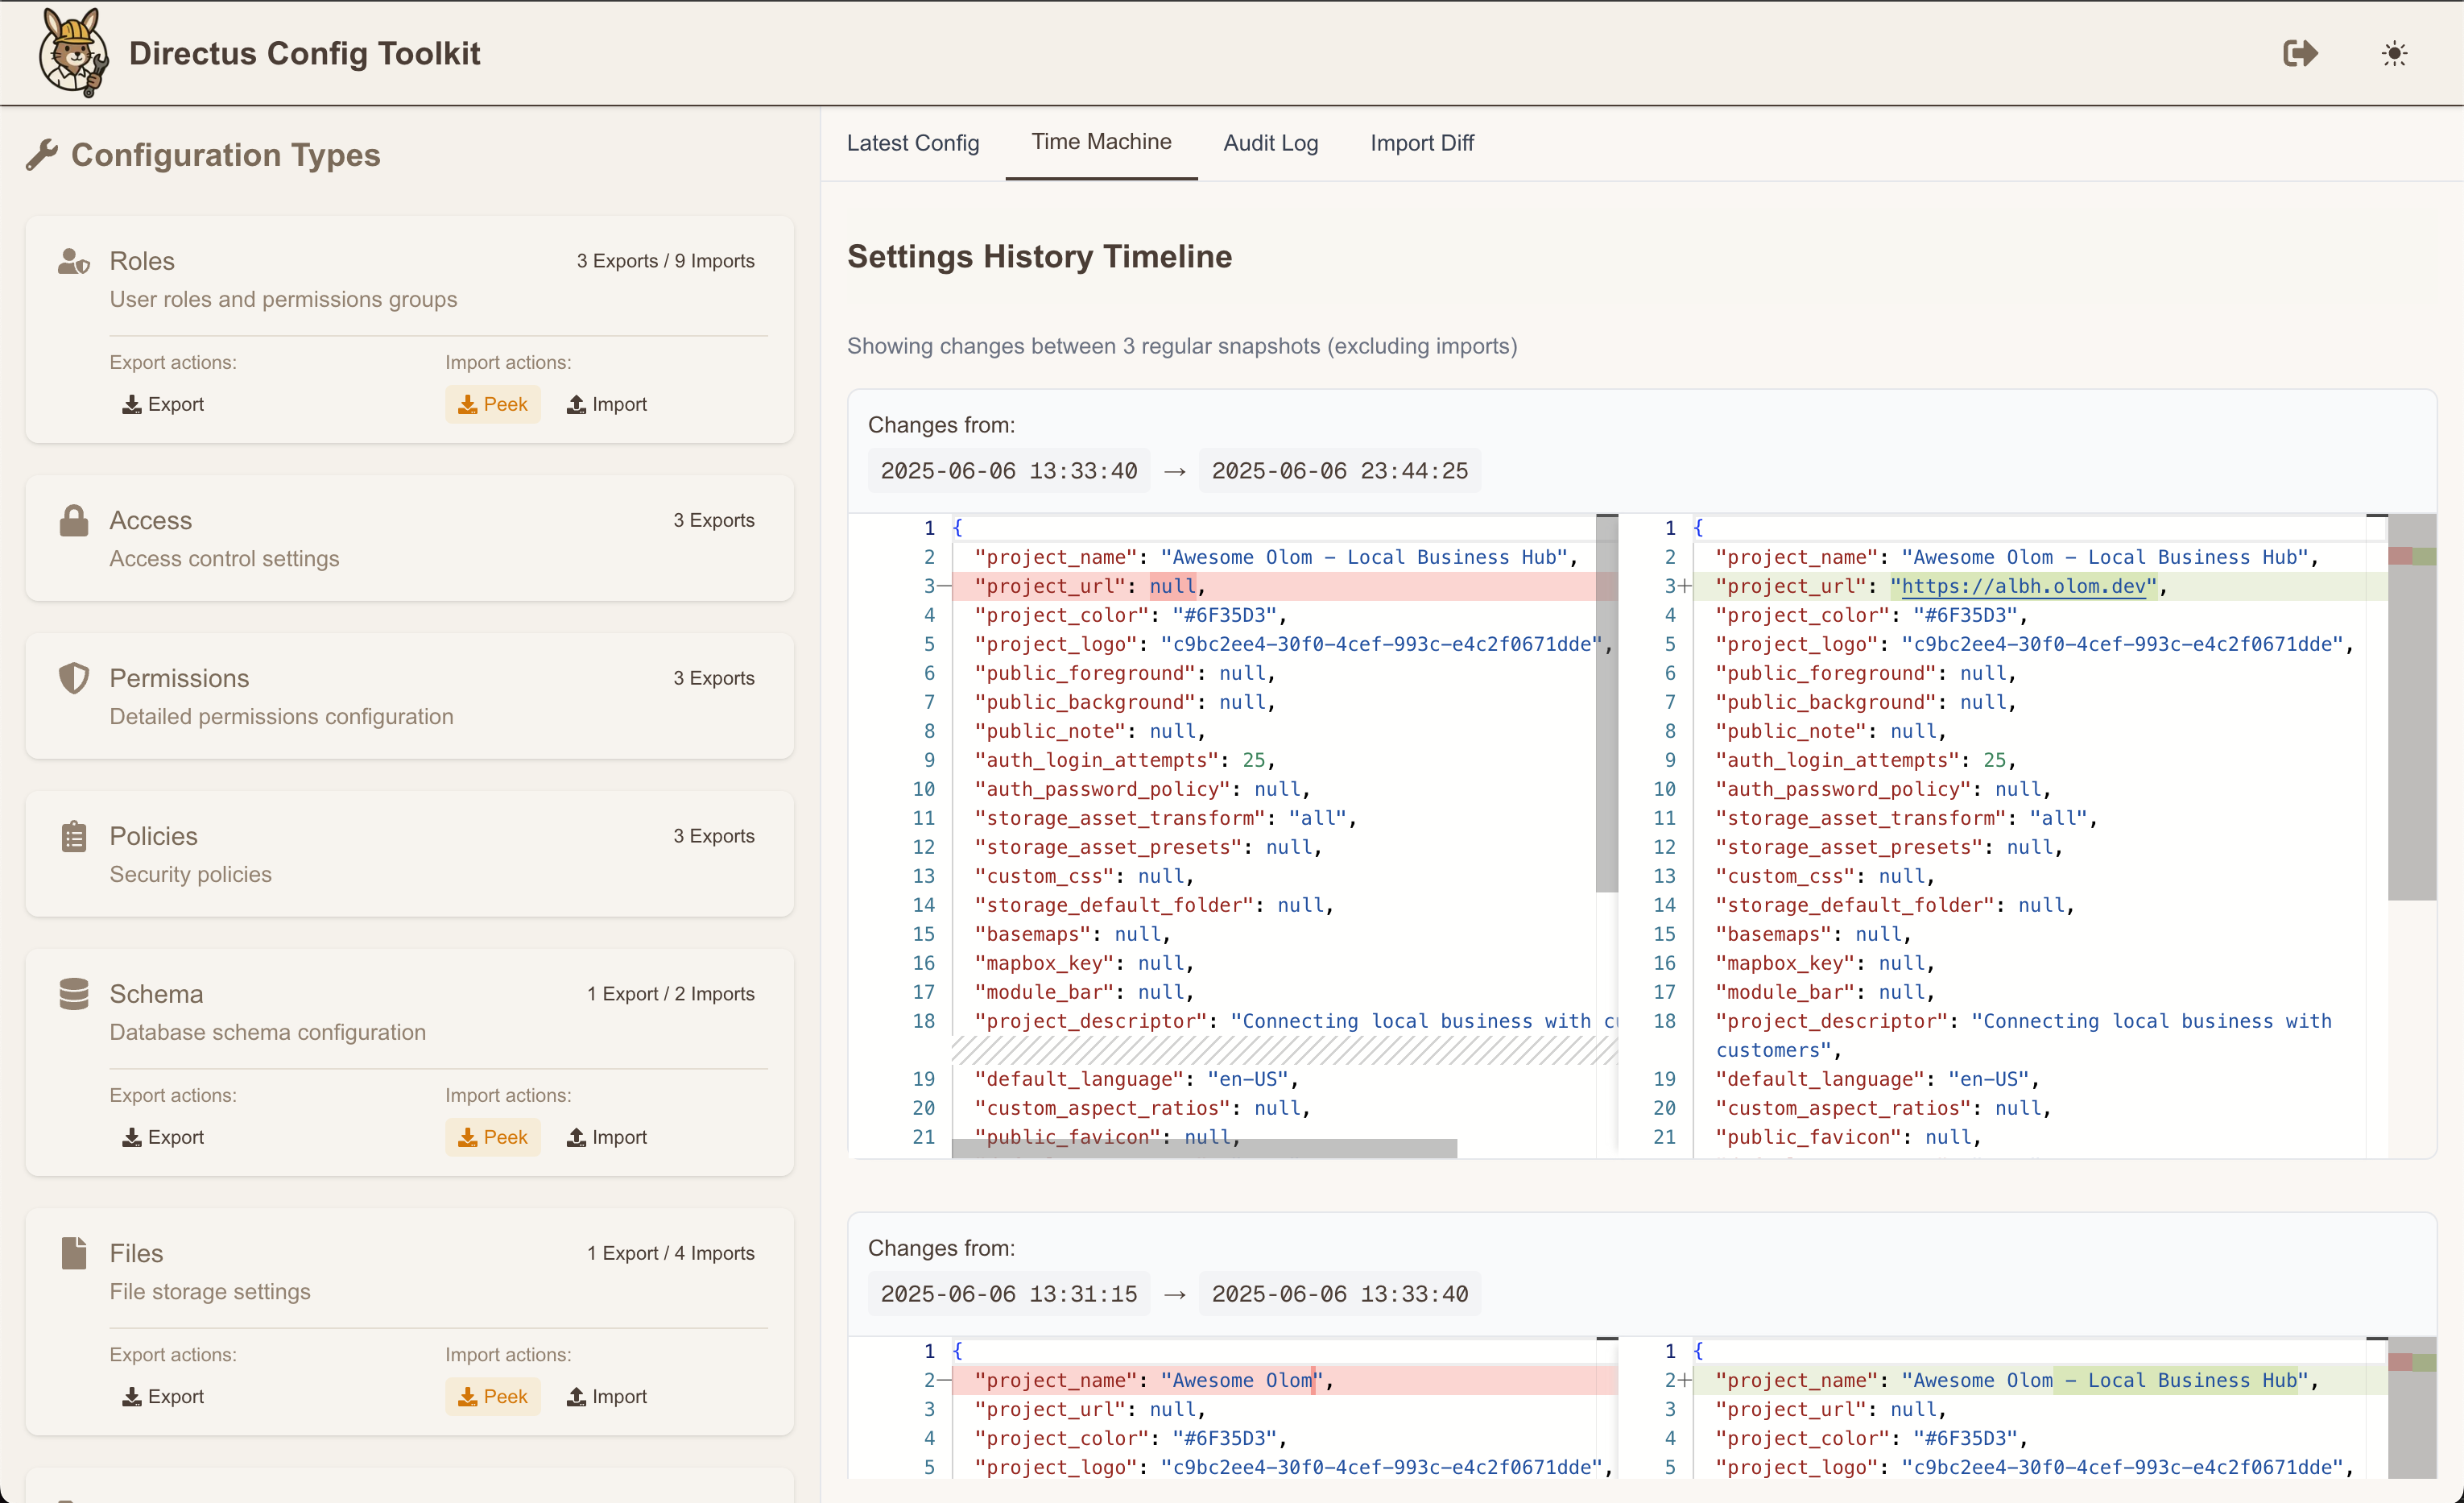Click the 2025-06-06 23:44:25 snapshot timestamp
The height and width of the screenshot is (1503, 2464).
(x=1339, y=471)
